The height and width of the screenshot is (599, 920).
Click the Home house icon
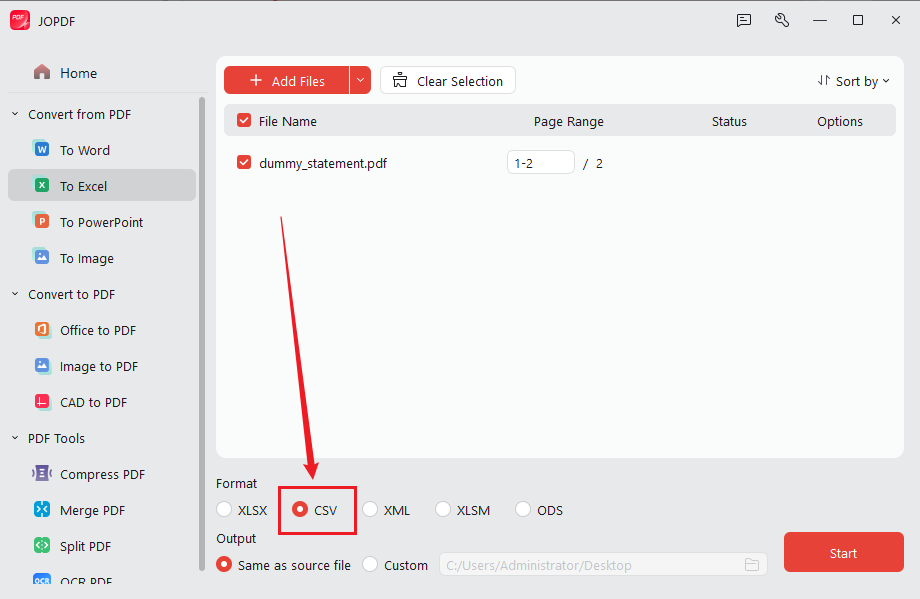42,72
